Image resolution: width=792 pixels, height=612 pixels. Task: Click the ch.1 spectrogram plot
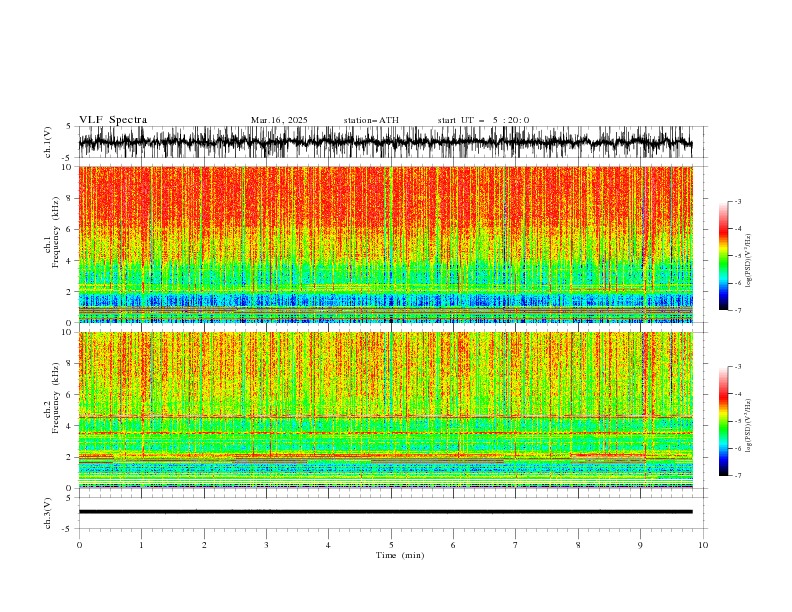385,244
